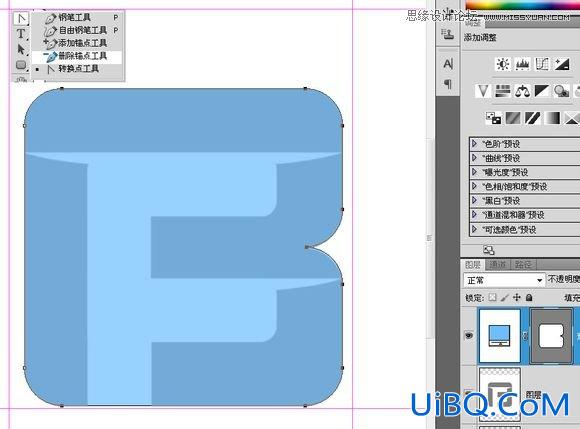Select the Convert Point tool in the toolbox
The height and width of the screenshot is (429, 580).
coord(21,18)
